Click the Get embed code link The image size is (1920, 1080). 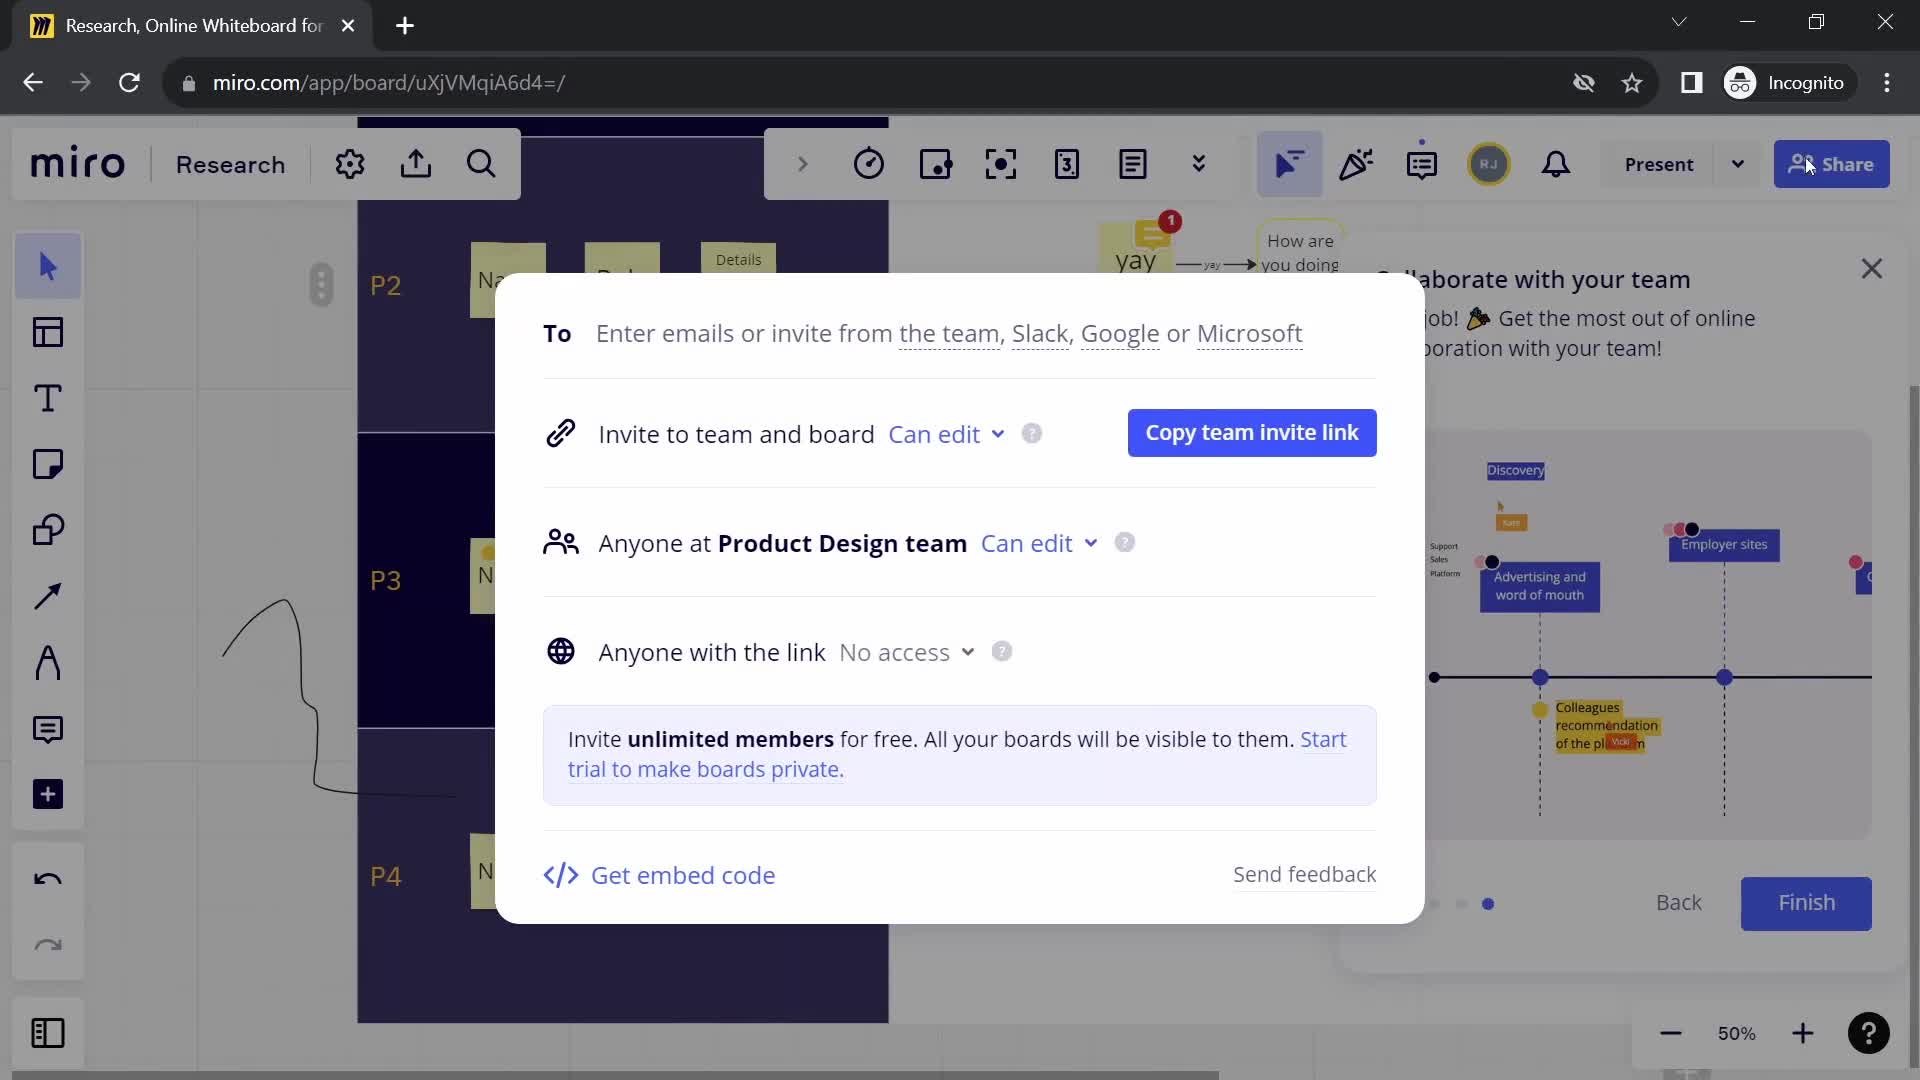pyautogui.click(x=662, y=876)
